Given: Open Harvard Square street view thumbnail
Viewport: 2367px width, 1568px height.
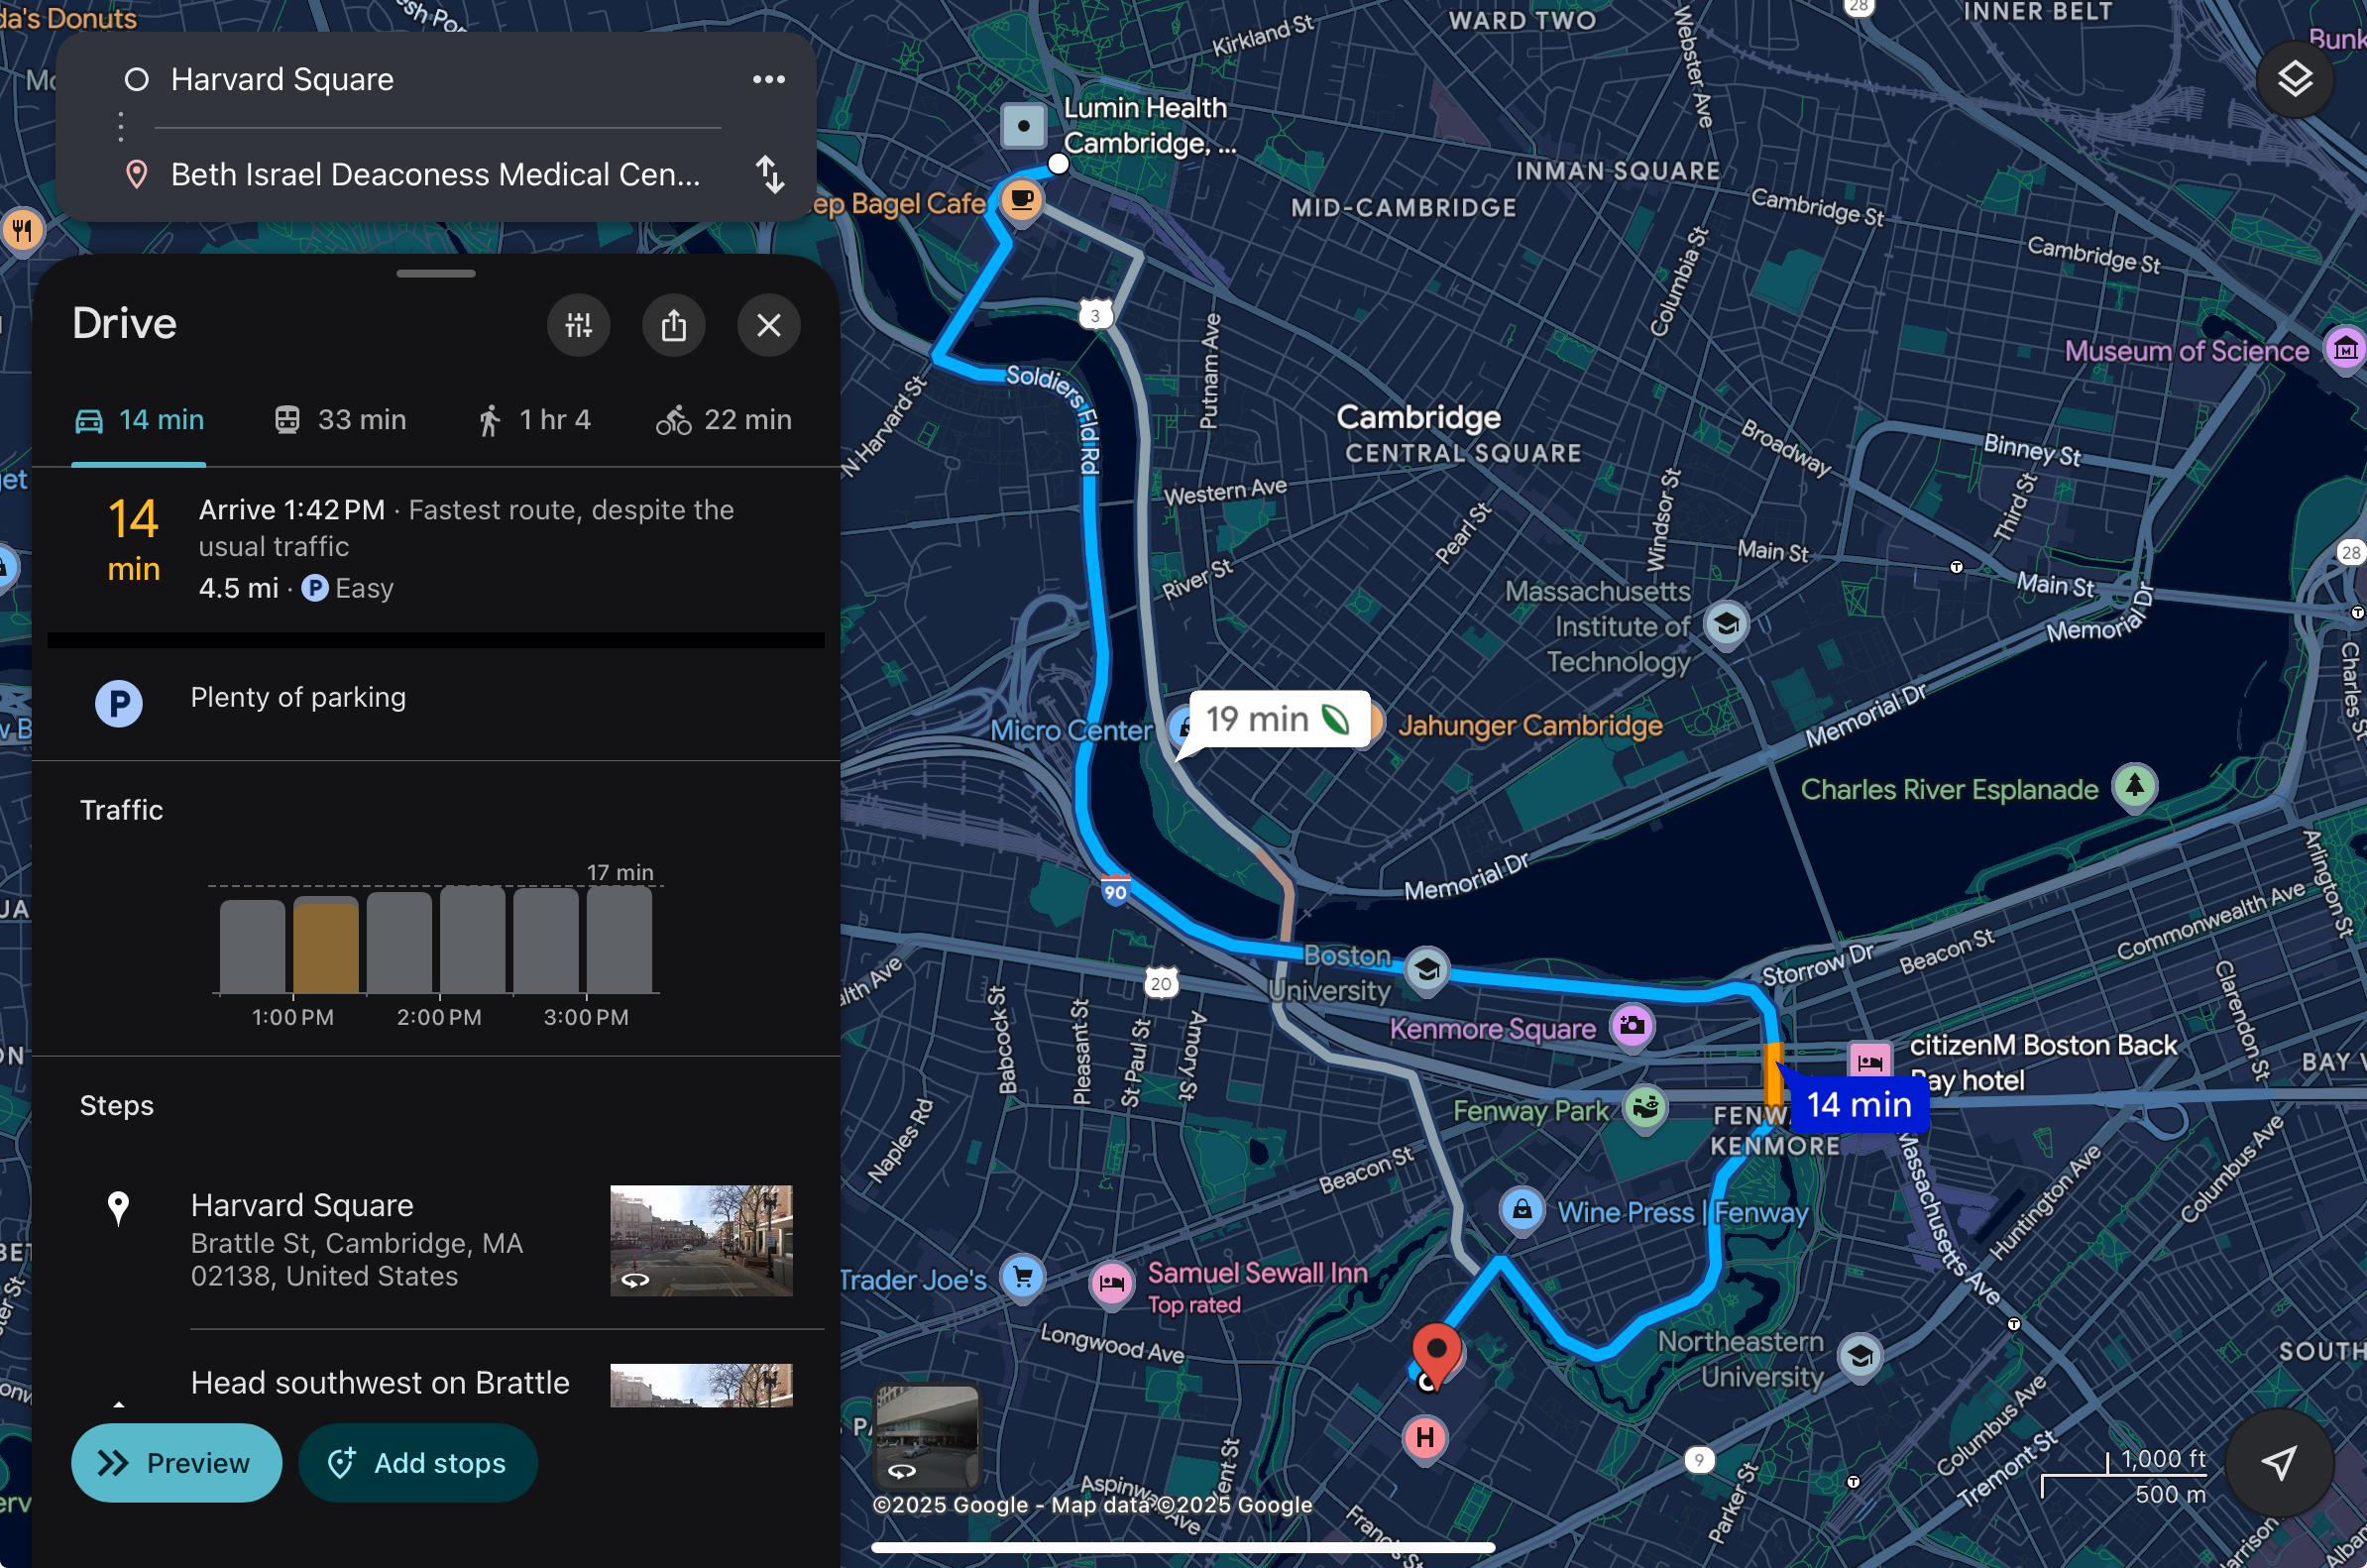Looking at the screenshot, I should pyautogui.click(x=700, y=1240).
